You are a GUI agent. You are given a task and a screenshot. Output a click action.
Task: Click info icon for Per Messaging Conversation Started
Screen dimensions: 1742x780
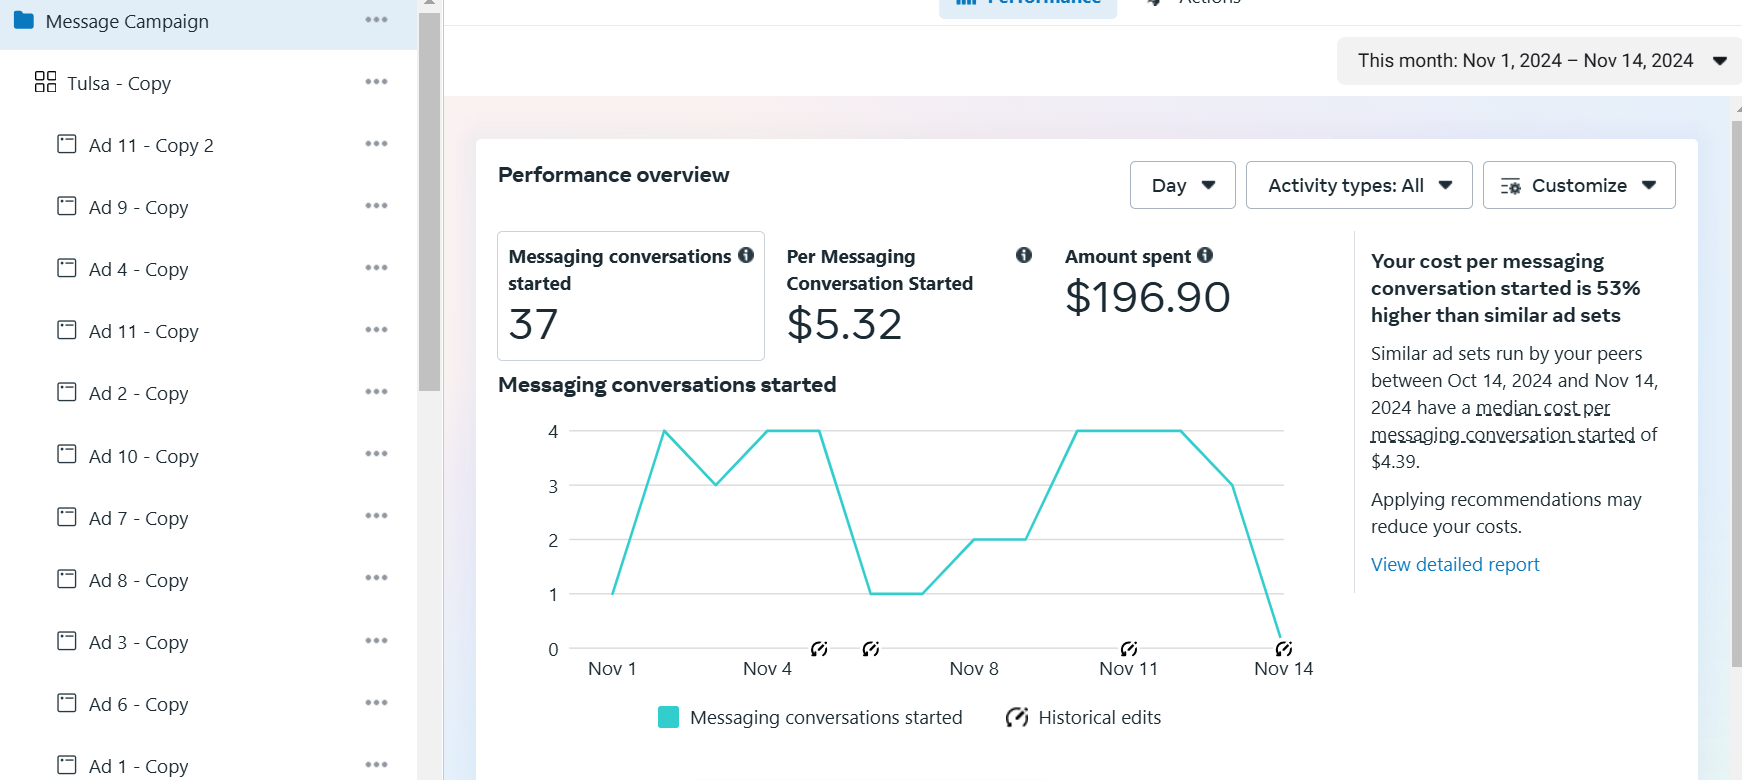[1023, 256]
